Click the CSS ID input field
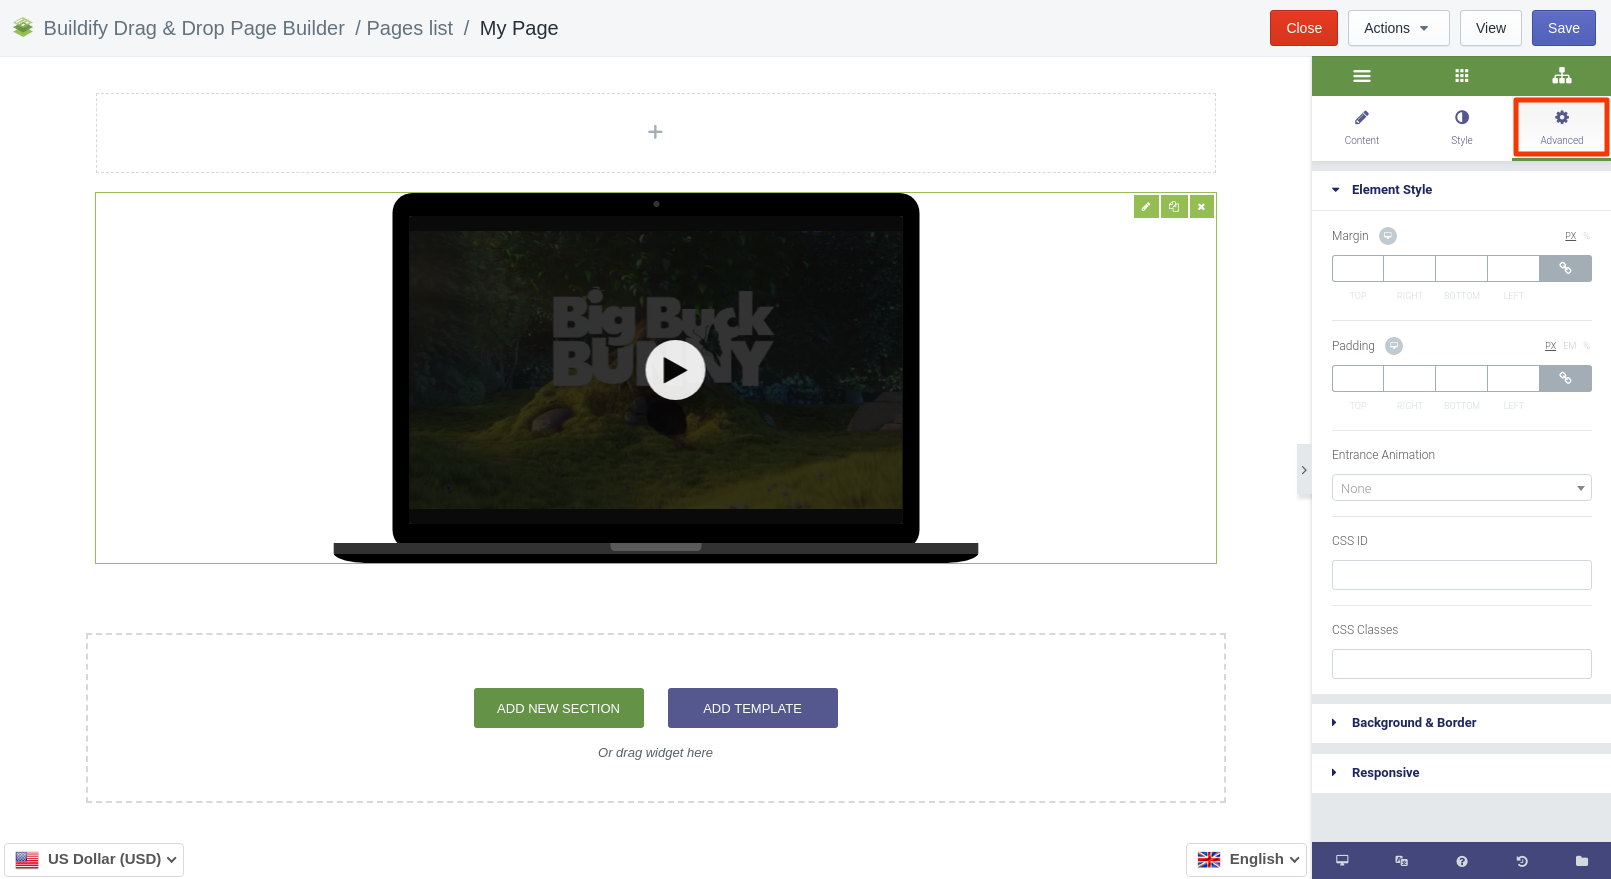The width and height of the screenshot is (1611, 879). 1461,575
